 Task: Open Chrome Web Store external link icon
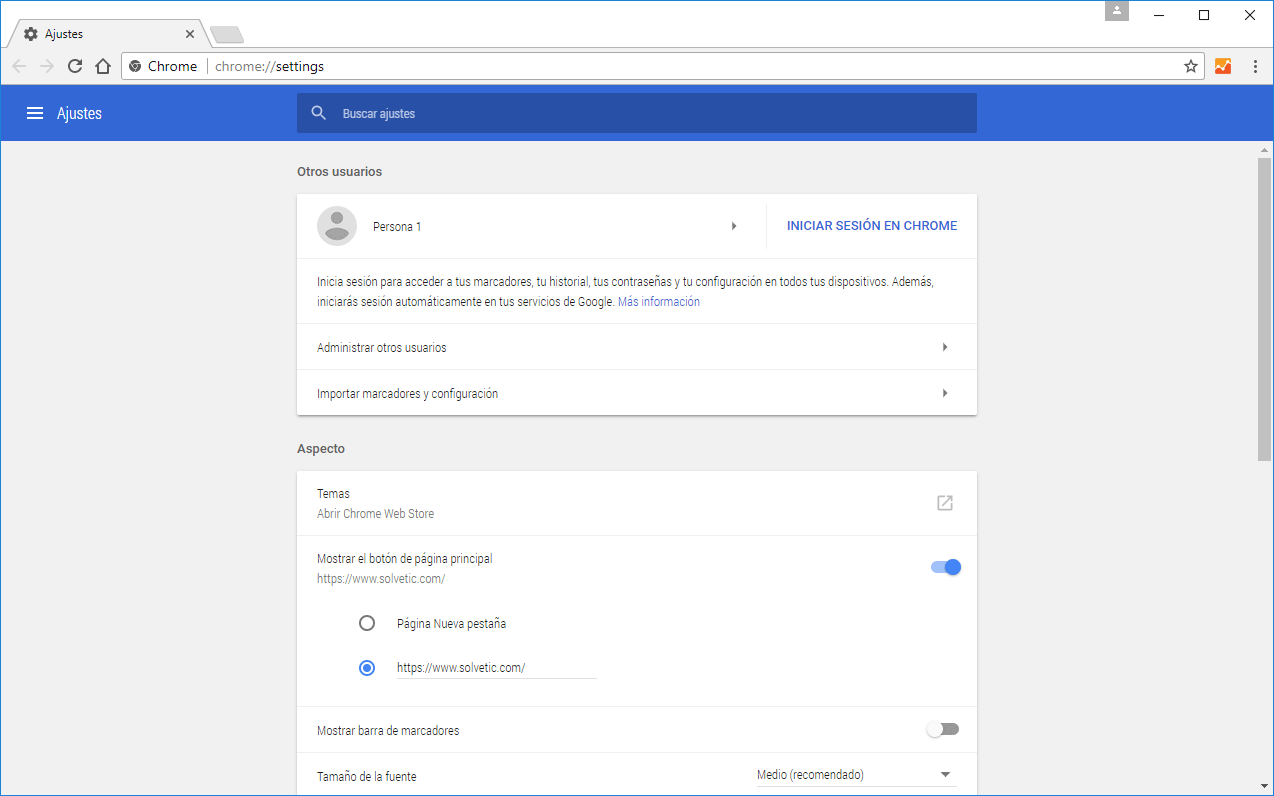pos(945,503)
